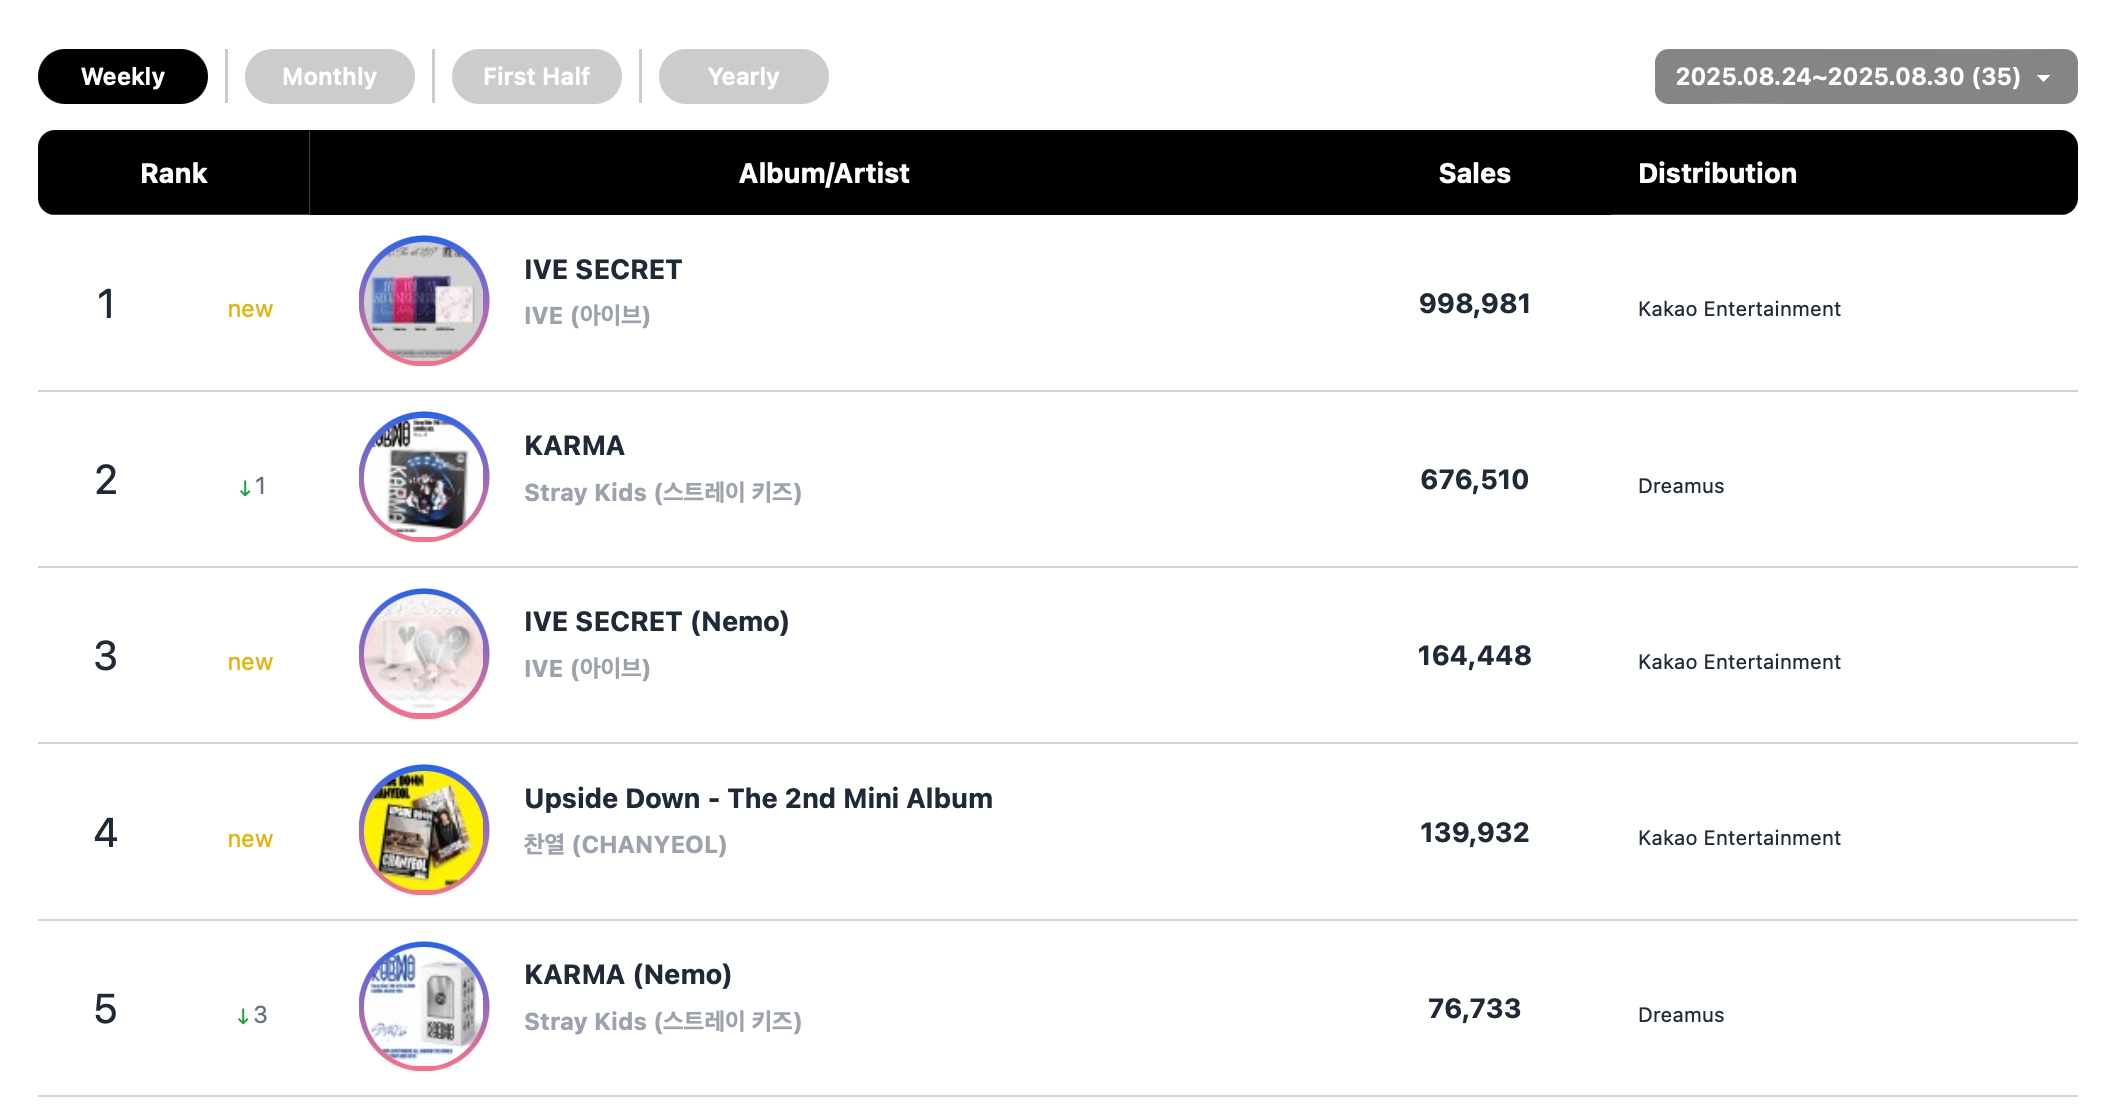Click the Sales column header
This screenshot has width=2120, height=1110.
pyautogui.click(x=1474, y=173)
